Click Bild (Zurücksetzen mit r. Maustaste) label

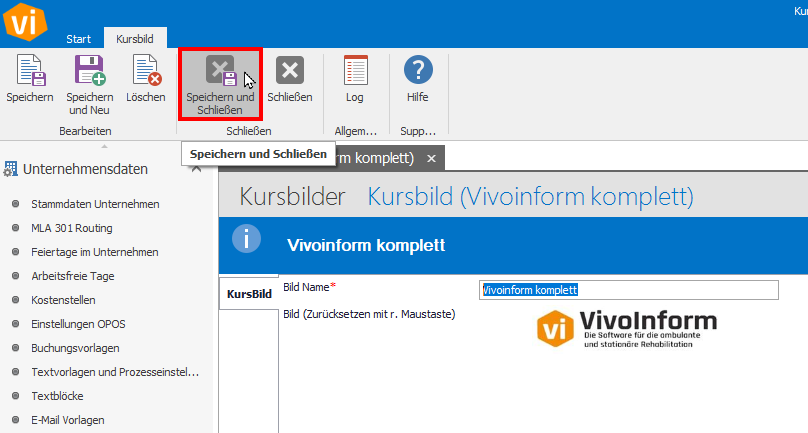click(x=369, y=314)
